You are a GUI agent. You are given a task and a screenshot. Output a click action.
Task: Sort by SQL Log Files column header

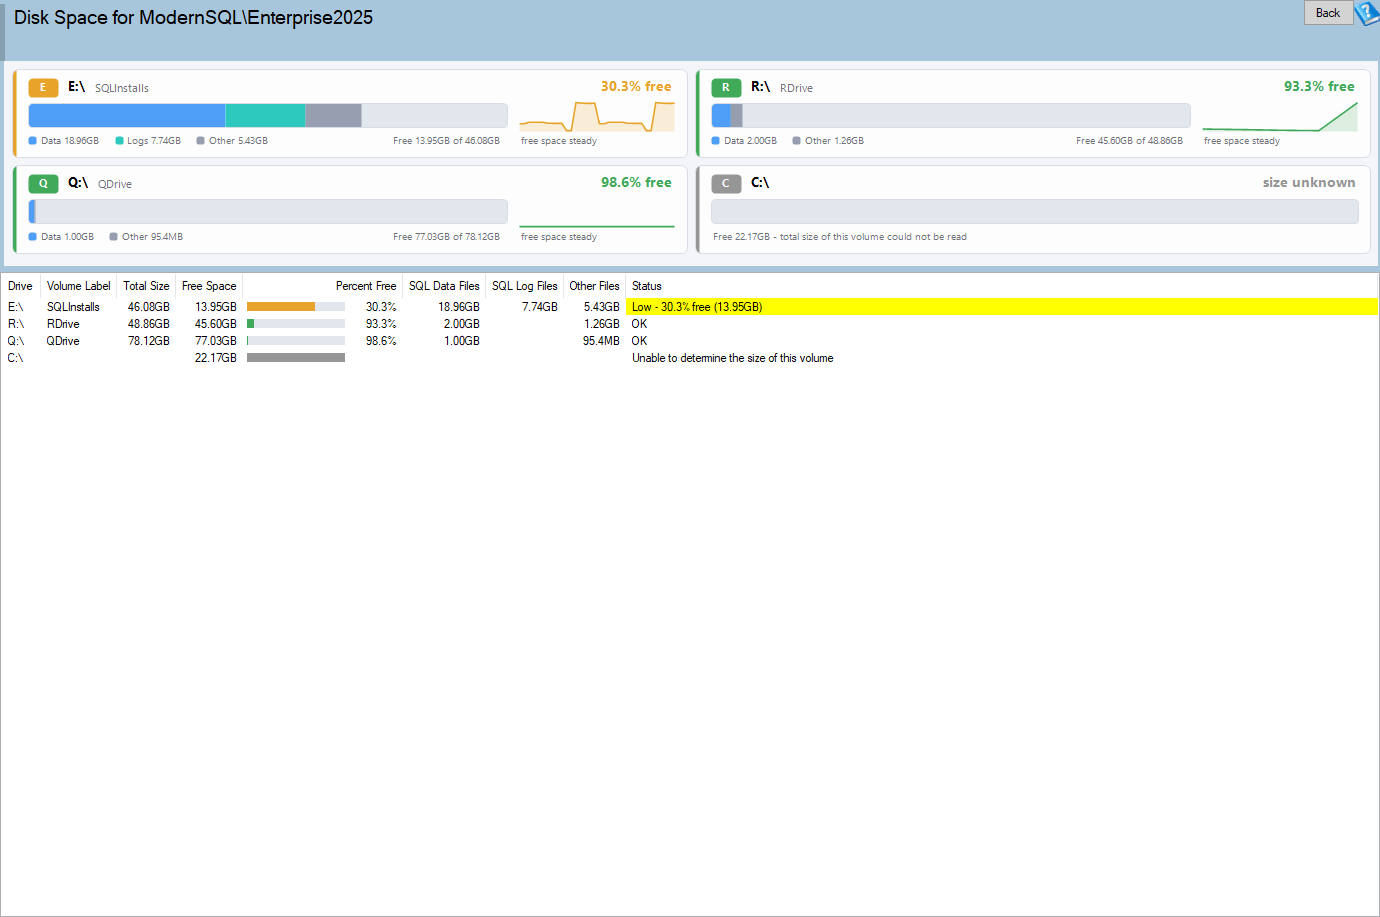pyautogui.click(x=525, y=286)
